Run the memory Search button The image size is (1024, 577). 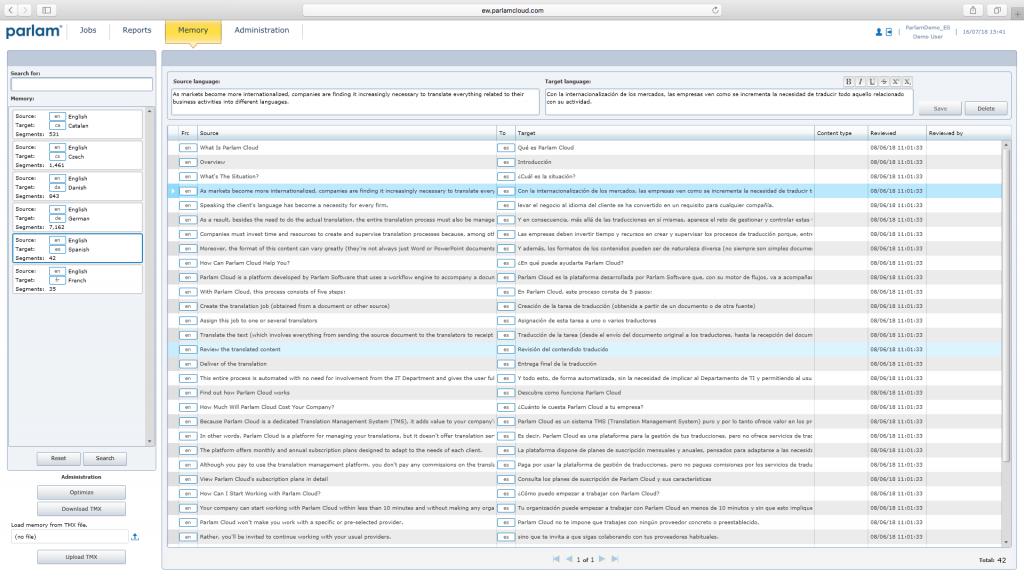(x=104, y=458)
